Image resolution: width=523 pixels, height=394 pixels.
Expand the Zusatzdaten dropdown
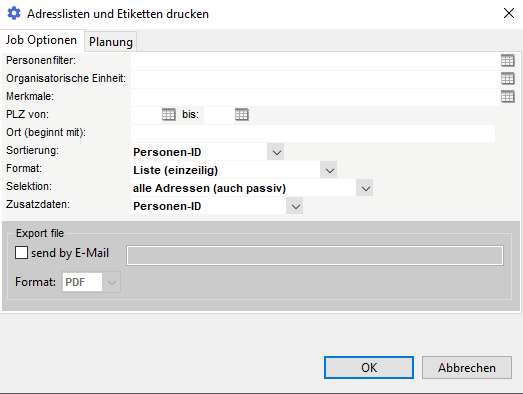coord(295,206)
